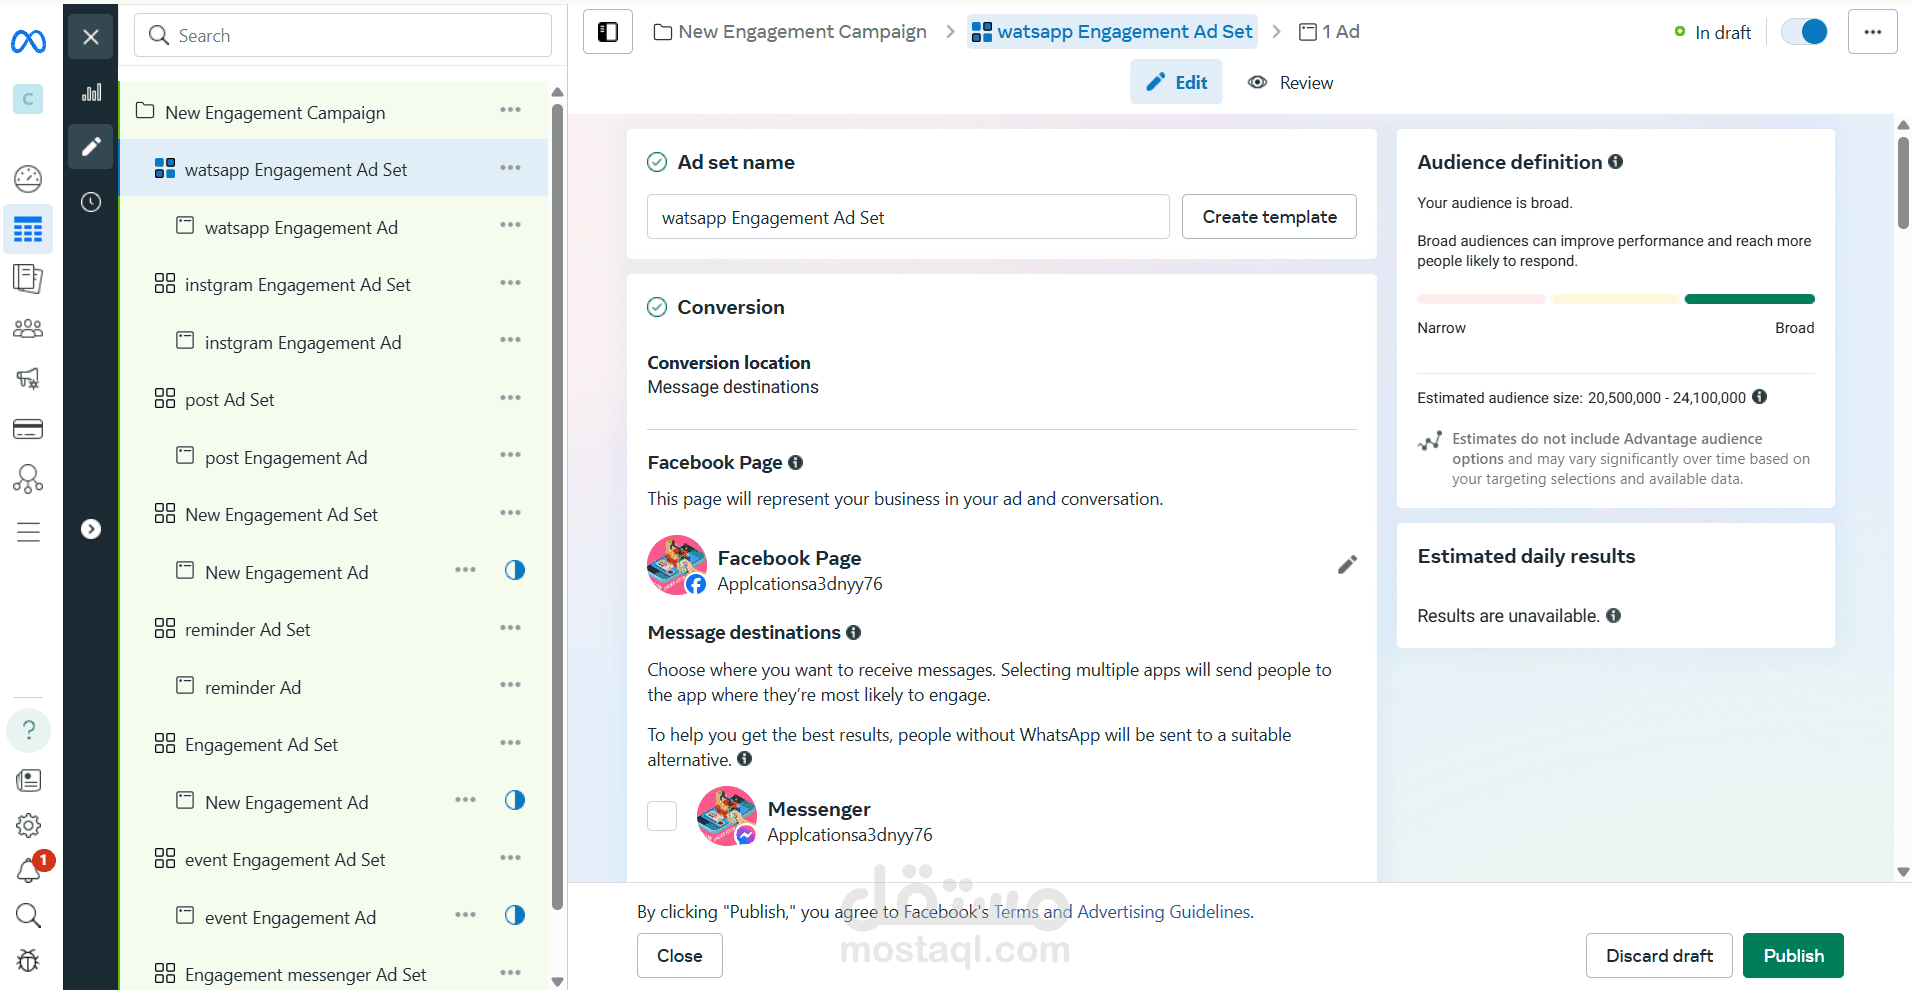The height and width of the screenshot is (990, 1912).
Task: Select post Engagement Ad in tree
Action: (x=286, y=458)
